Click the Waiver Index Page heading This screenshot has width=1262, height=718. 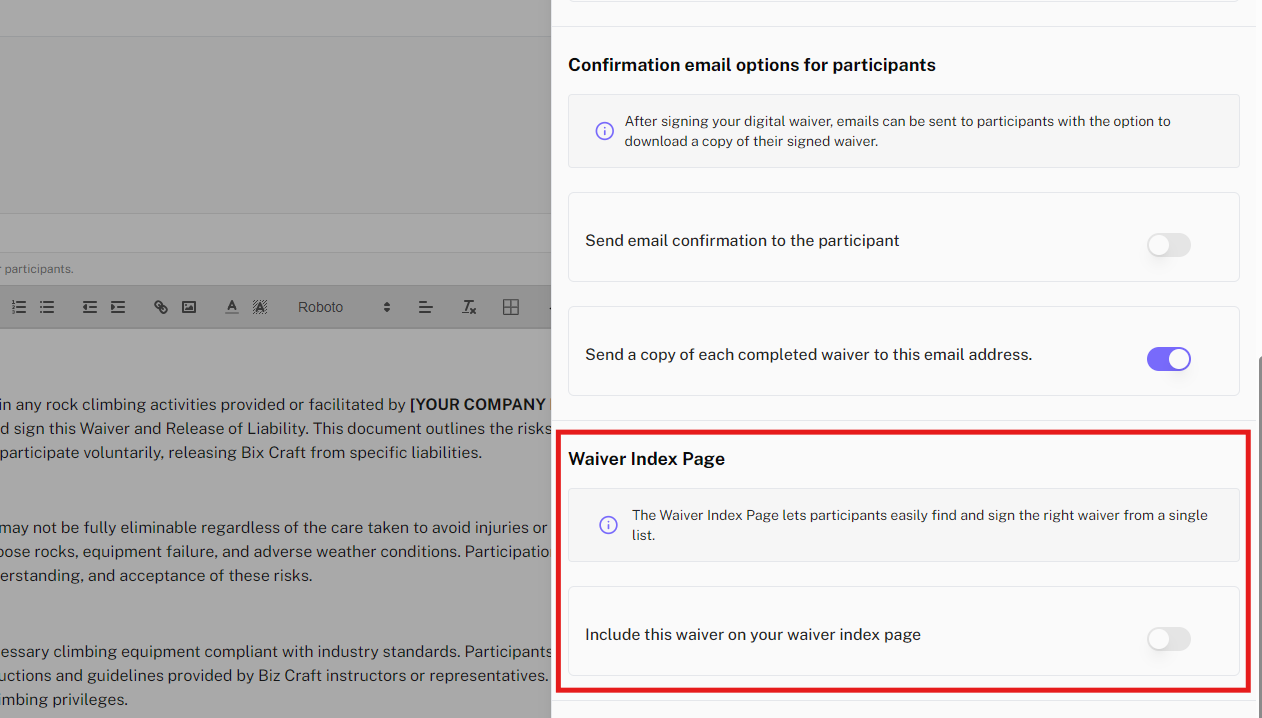[646, 459]
